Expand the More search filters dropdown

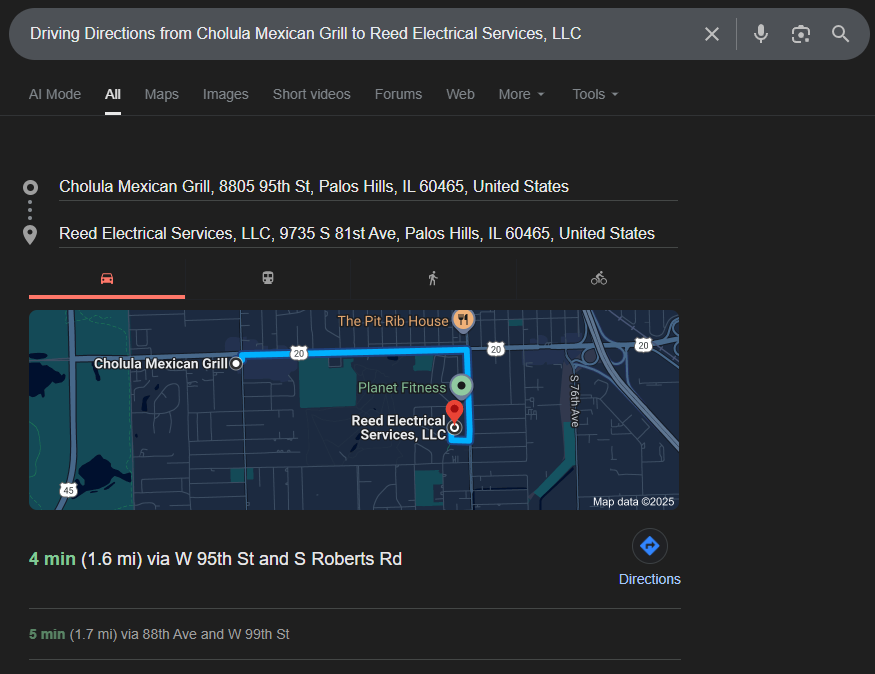click(x=522, y=94)
